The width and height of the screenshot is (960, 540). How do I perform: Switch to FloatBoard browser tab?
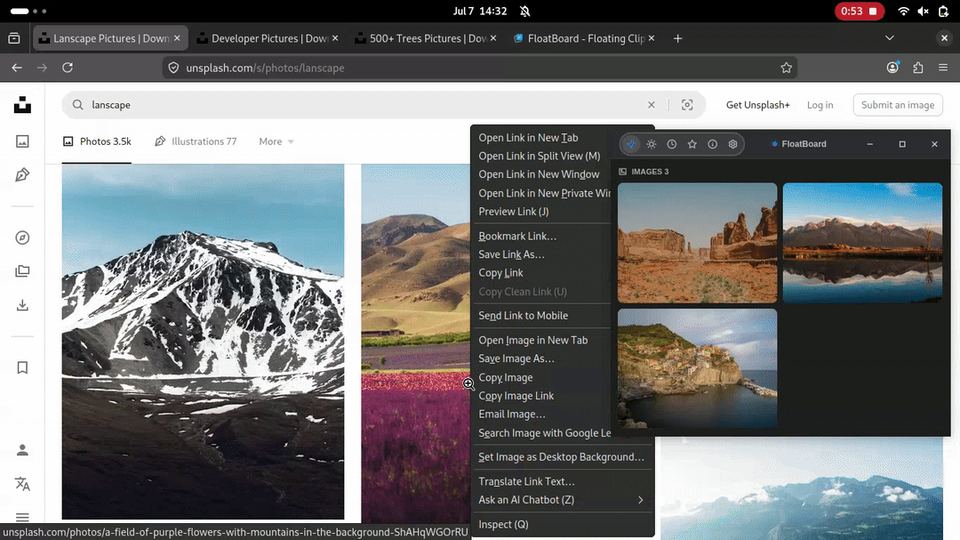[x=584, y=38]
